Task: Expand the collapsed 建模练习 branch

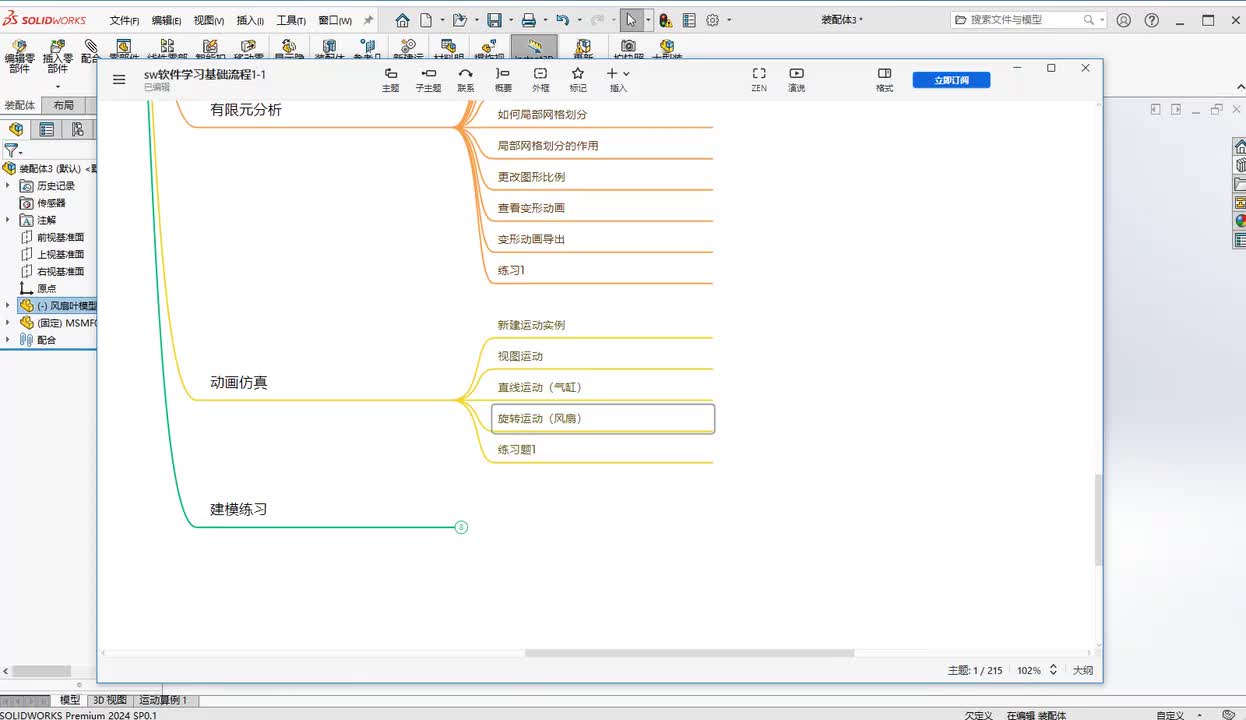Action: (x=461, y=527)
